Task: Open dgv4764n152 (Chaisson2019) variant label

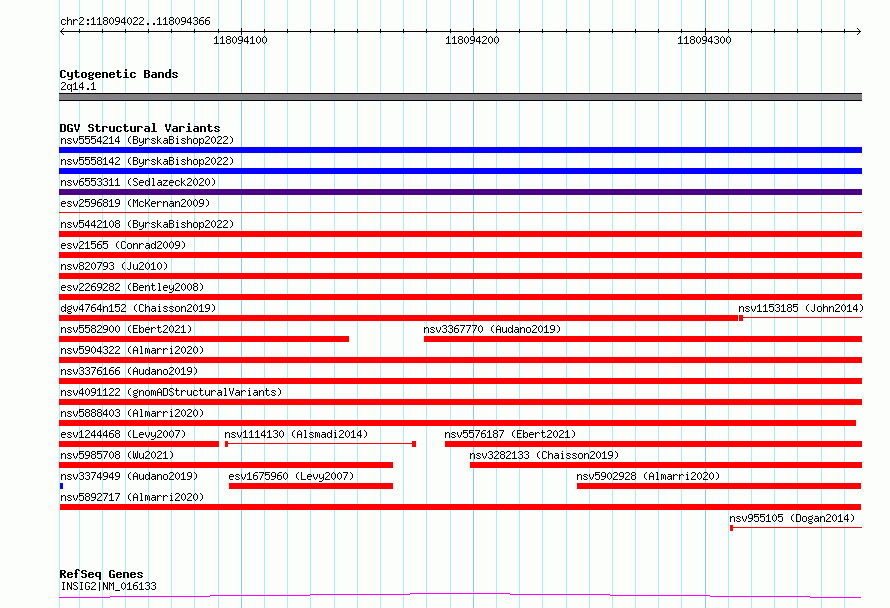Action: (x=138, y=308)
